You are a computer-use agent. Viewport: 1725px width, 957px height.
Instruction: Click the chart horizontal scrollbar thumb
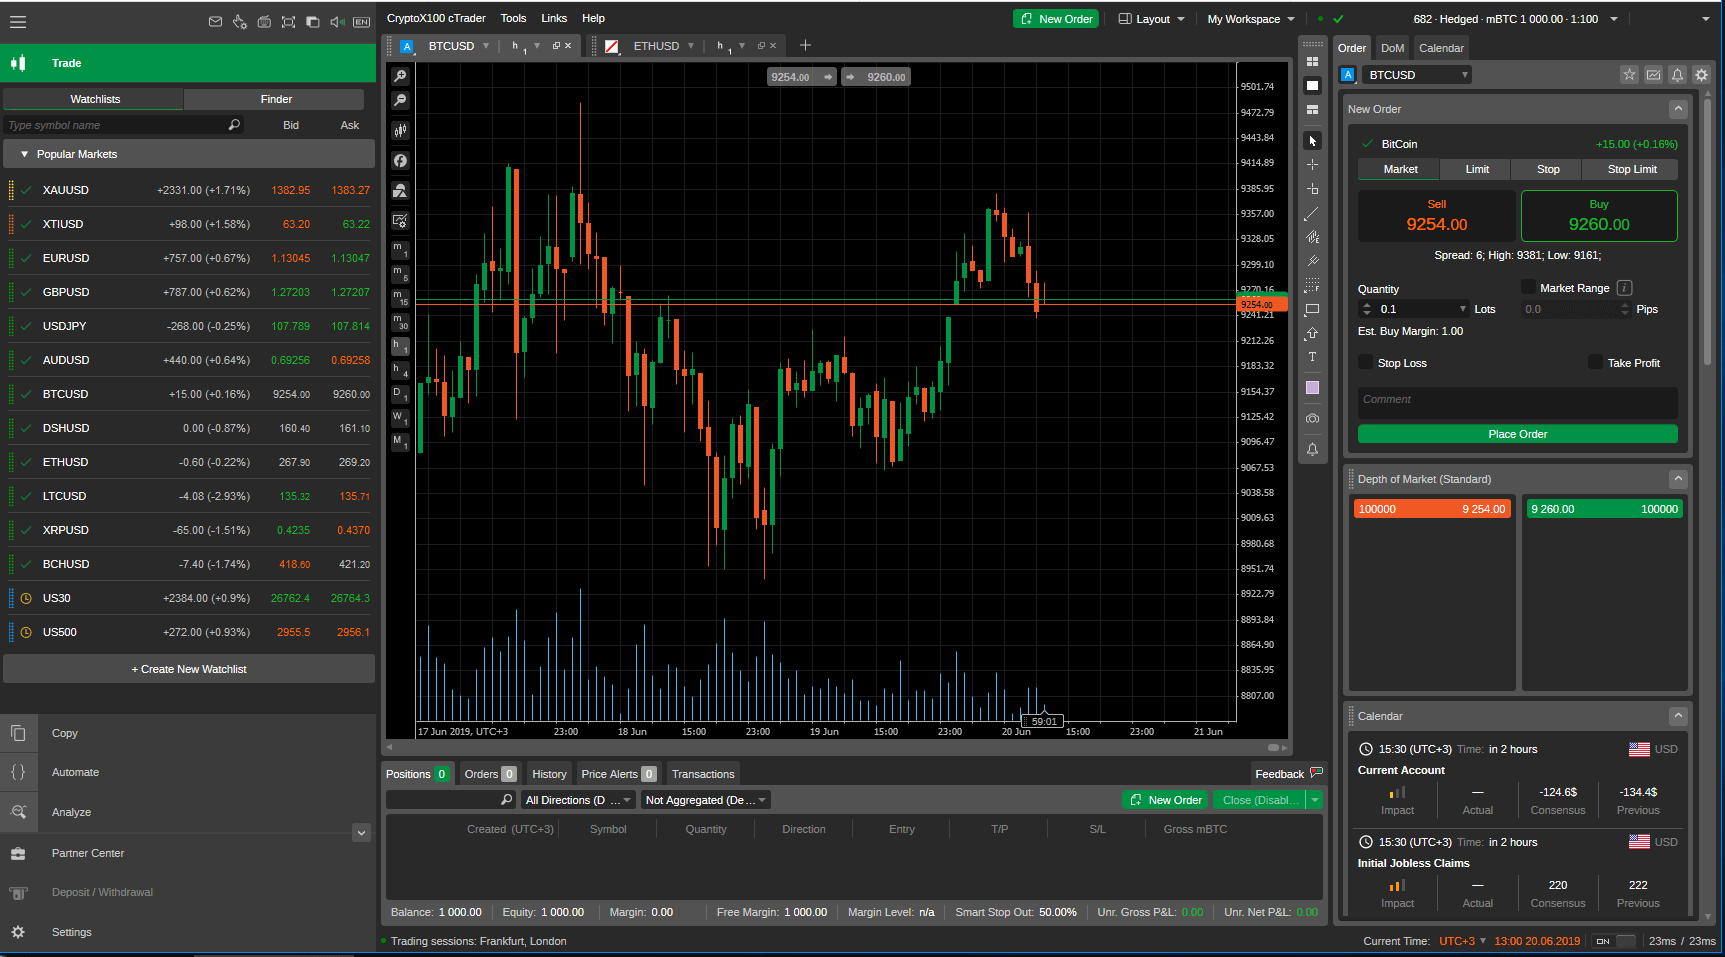[1274, 747]
